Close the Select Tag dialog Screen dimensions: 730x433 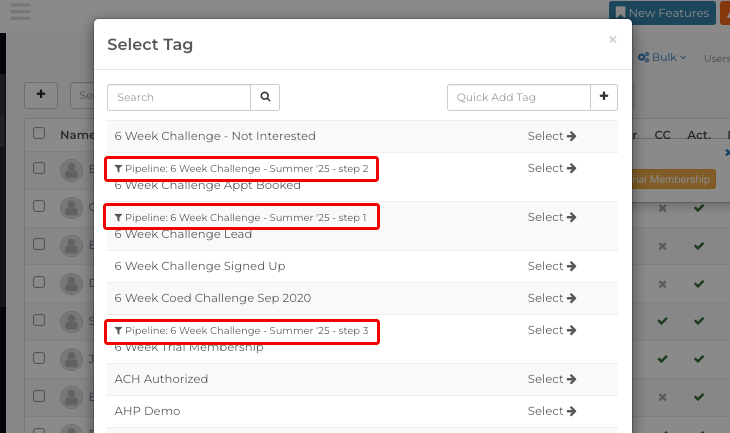pos(613,40)
